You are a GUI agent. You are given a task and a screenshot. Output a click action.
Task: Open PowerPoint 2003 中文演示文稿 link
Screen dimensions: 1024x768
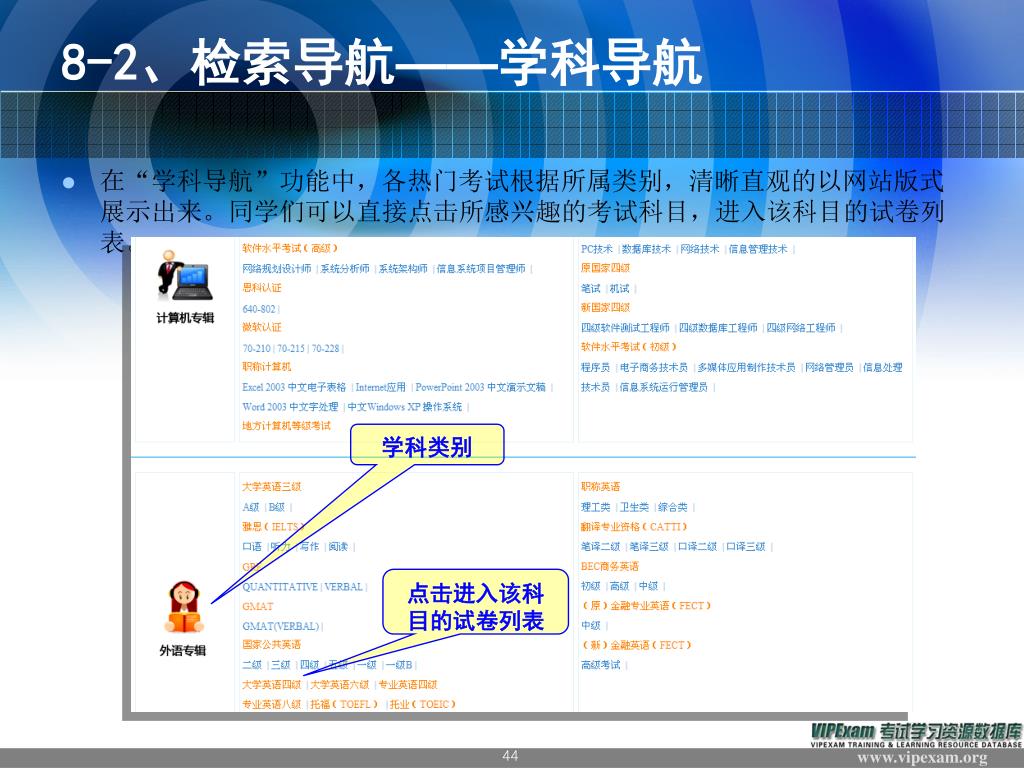480,387
